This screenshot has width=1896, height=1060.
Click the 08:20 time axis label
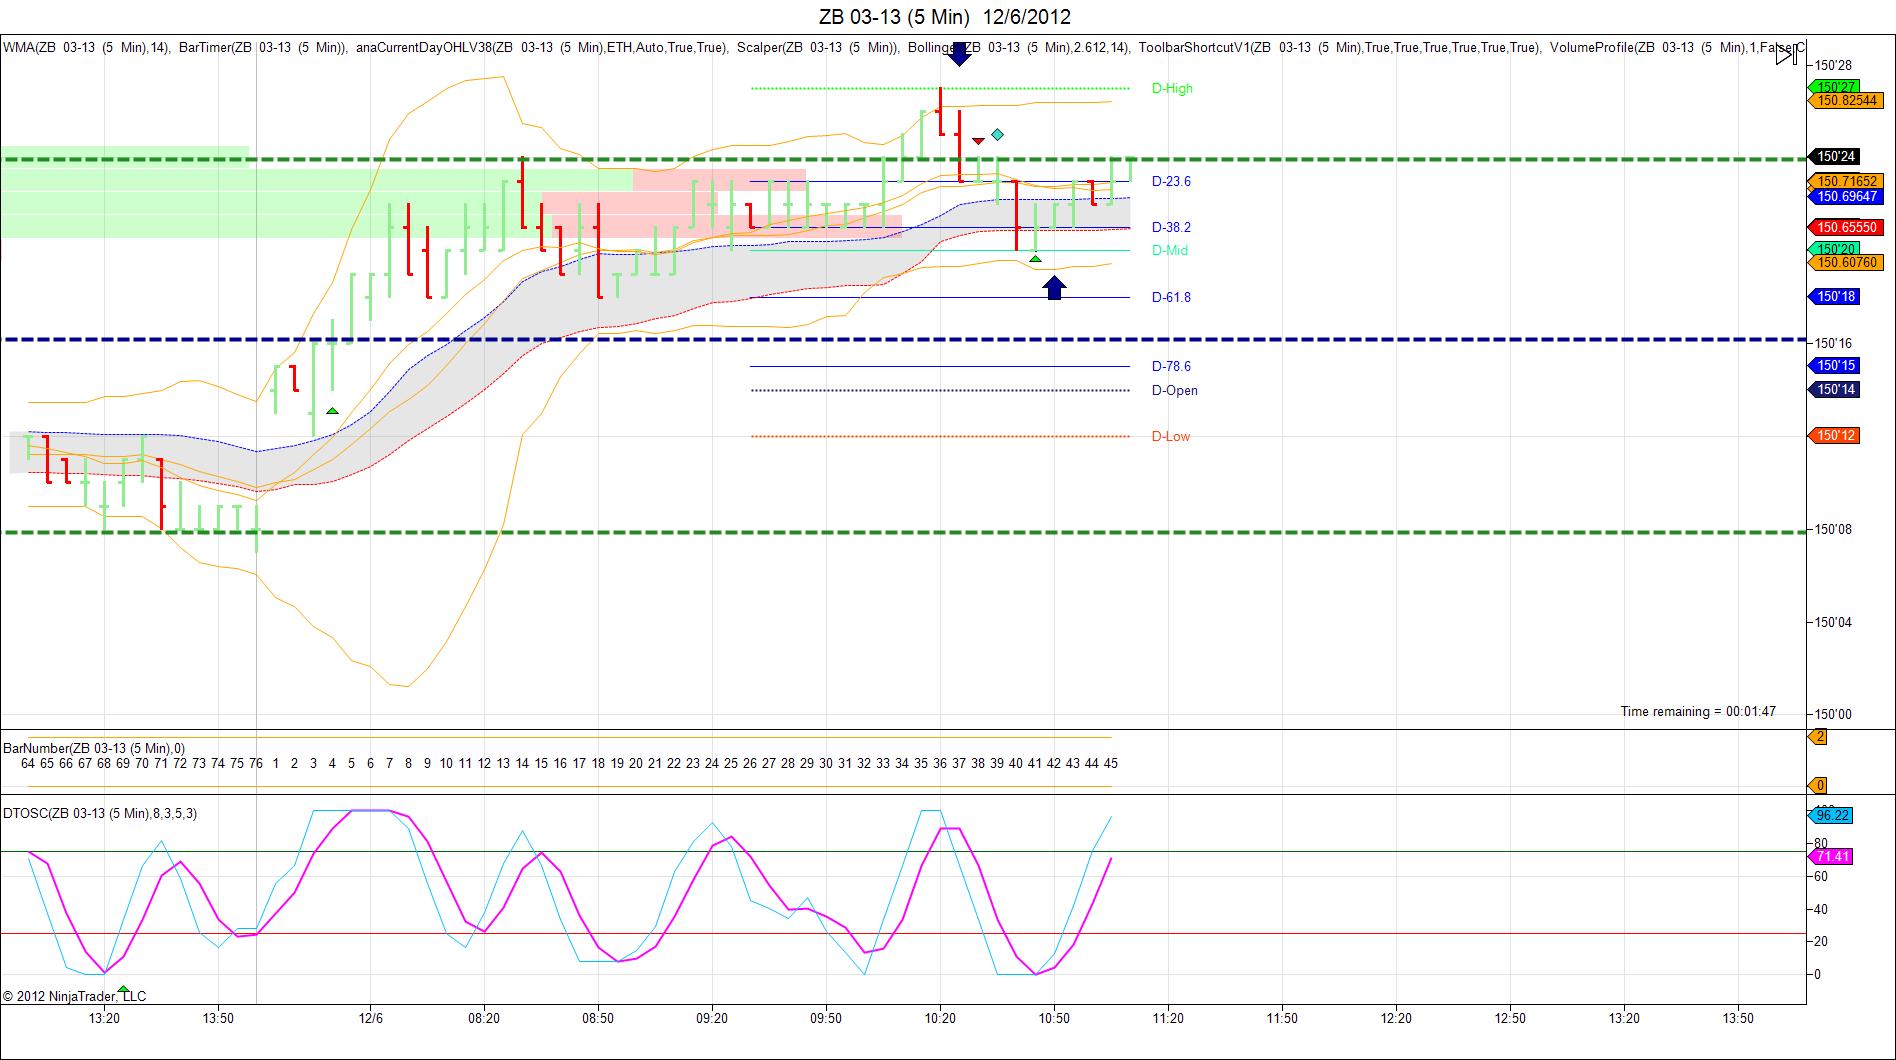point(484,1018)
